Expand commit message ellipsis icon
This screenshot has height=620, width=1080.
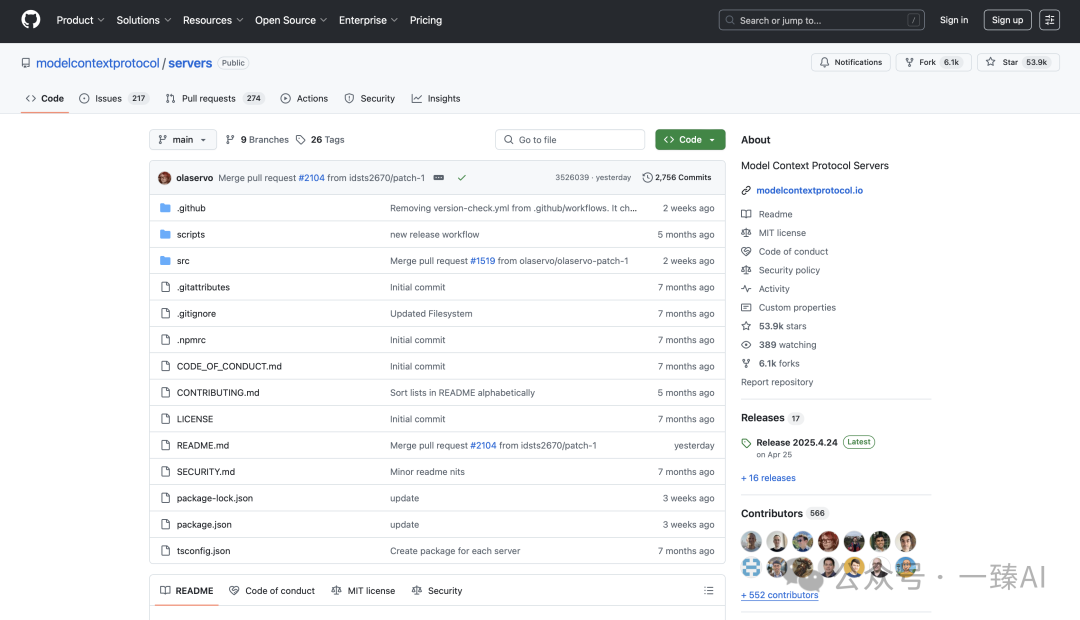439,178
